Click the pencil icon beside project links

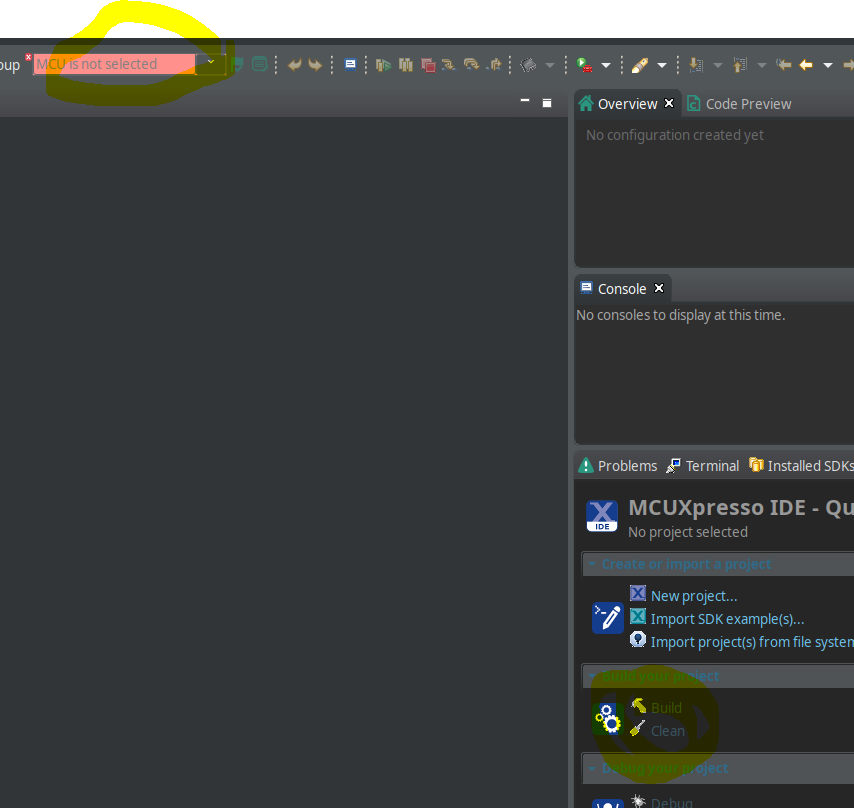pos(608,618)
